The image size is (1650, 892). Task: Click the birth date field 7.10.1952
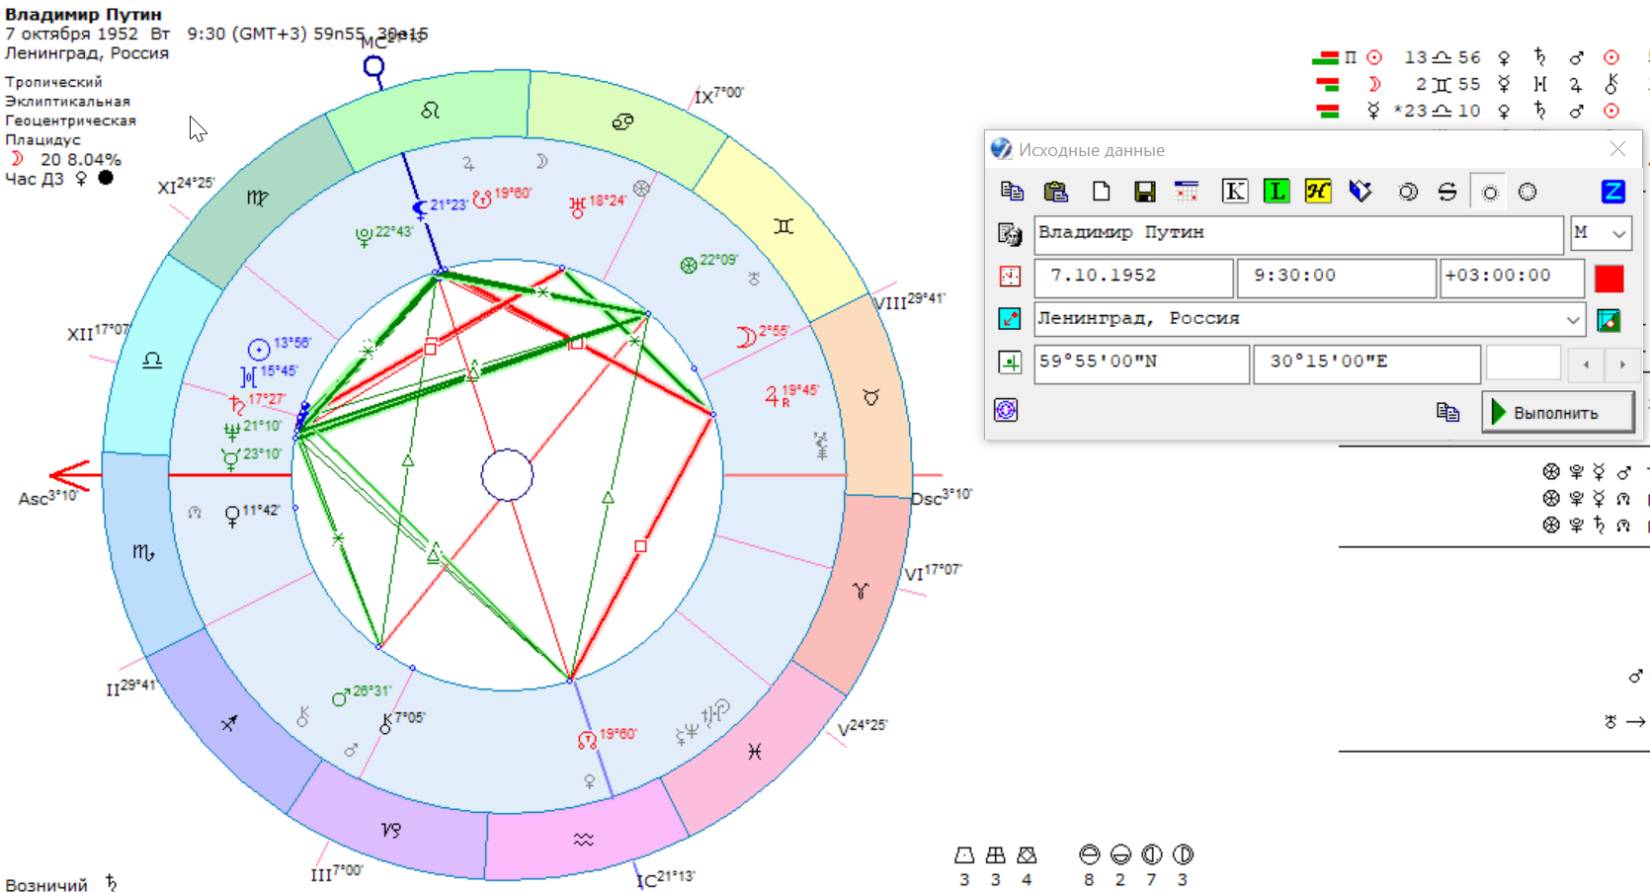click(x=1133, y=277)
